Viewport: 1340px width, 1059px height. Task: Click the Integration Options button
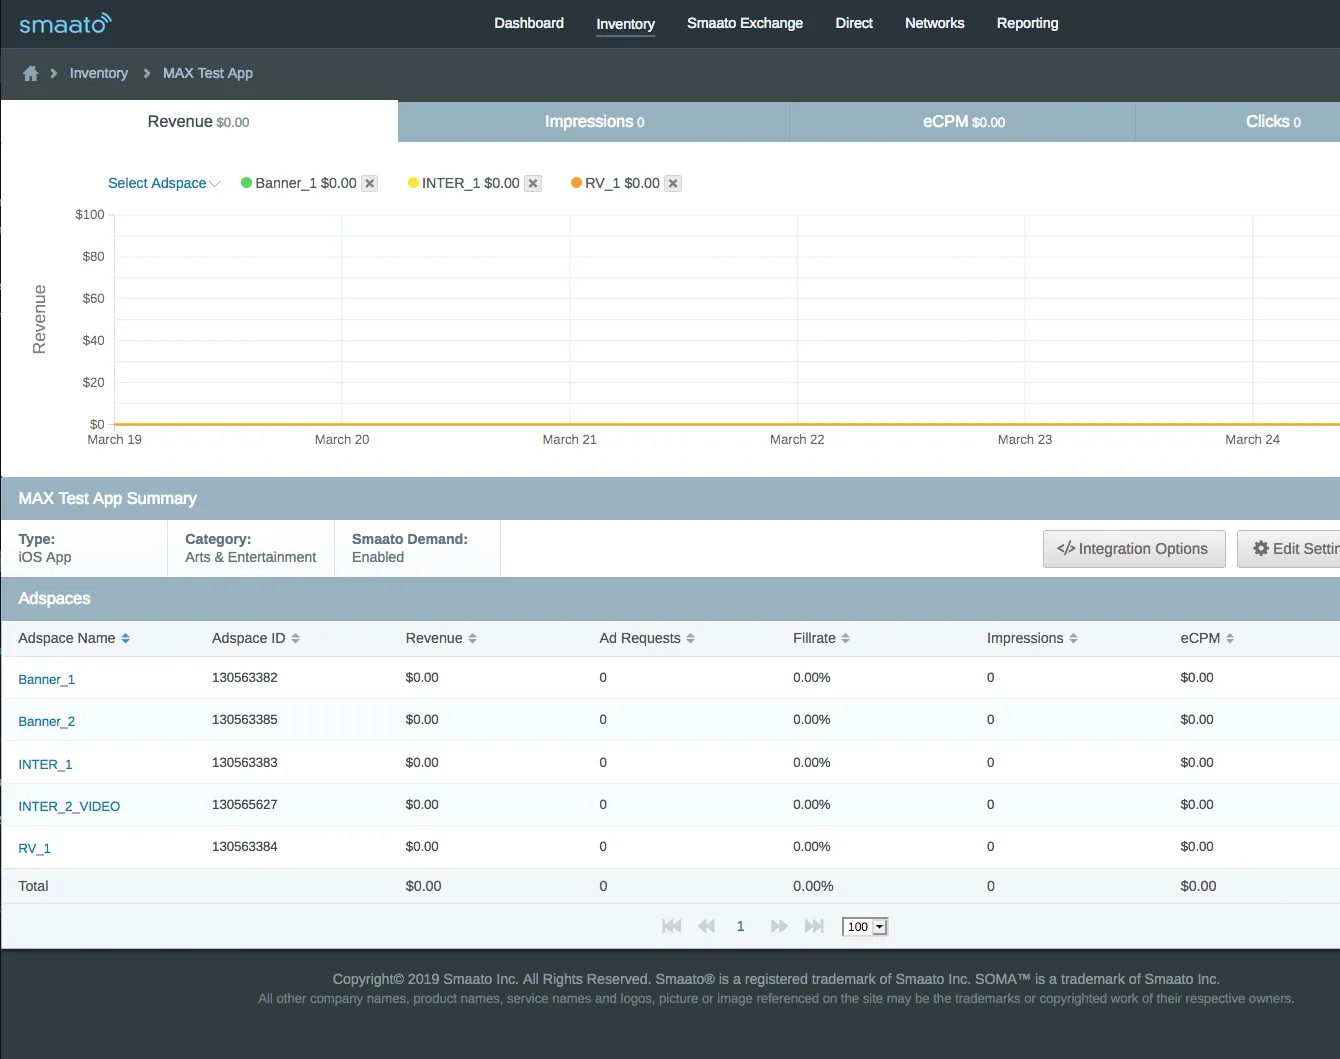point(1134,549)
